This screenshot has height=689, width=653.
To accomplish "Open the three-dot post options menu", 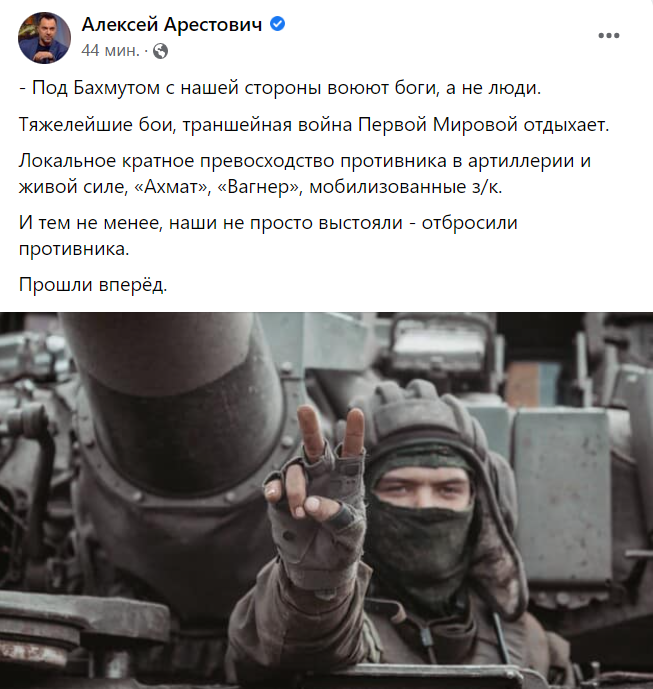I will [x=609, y=36].
